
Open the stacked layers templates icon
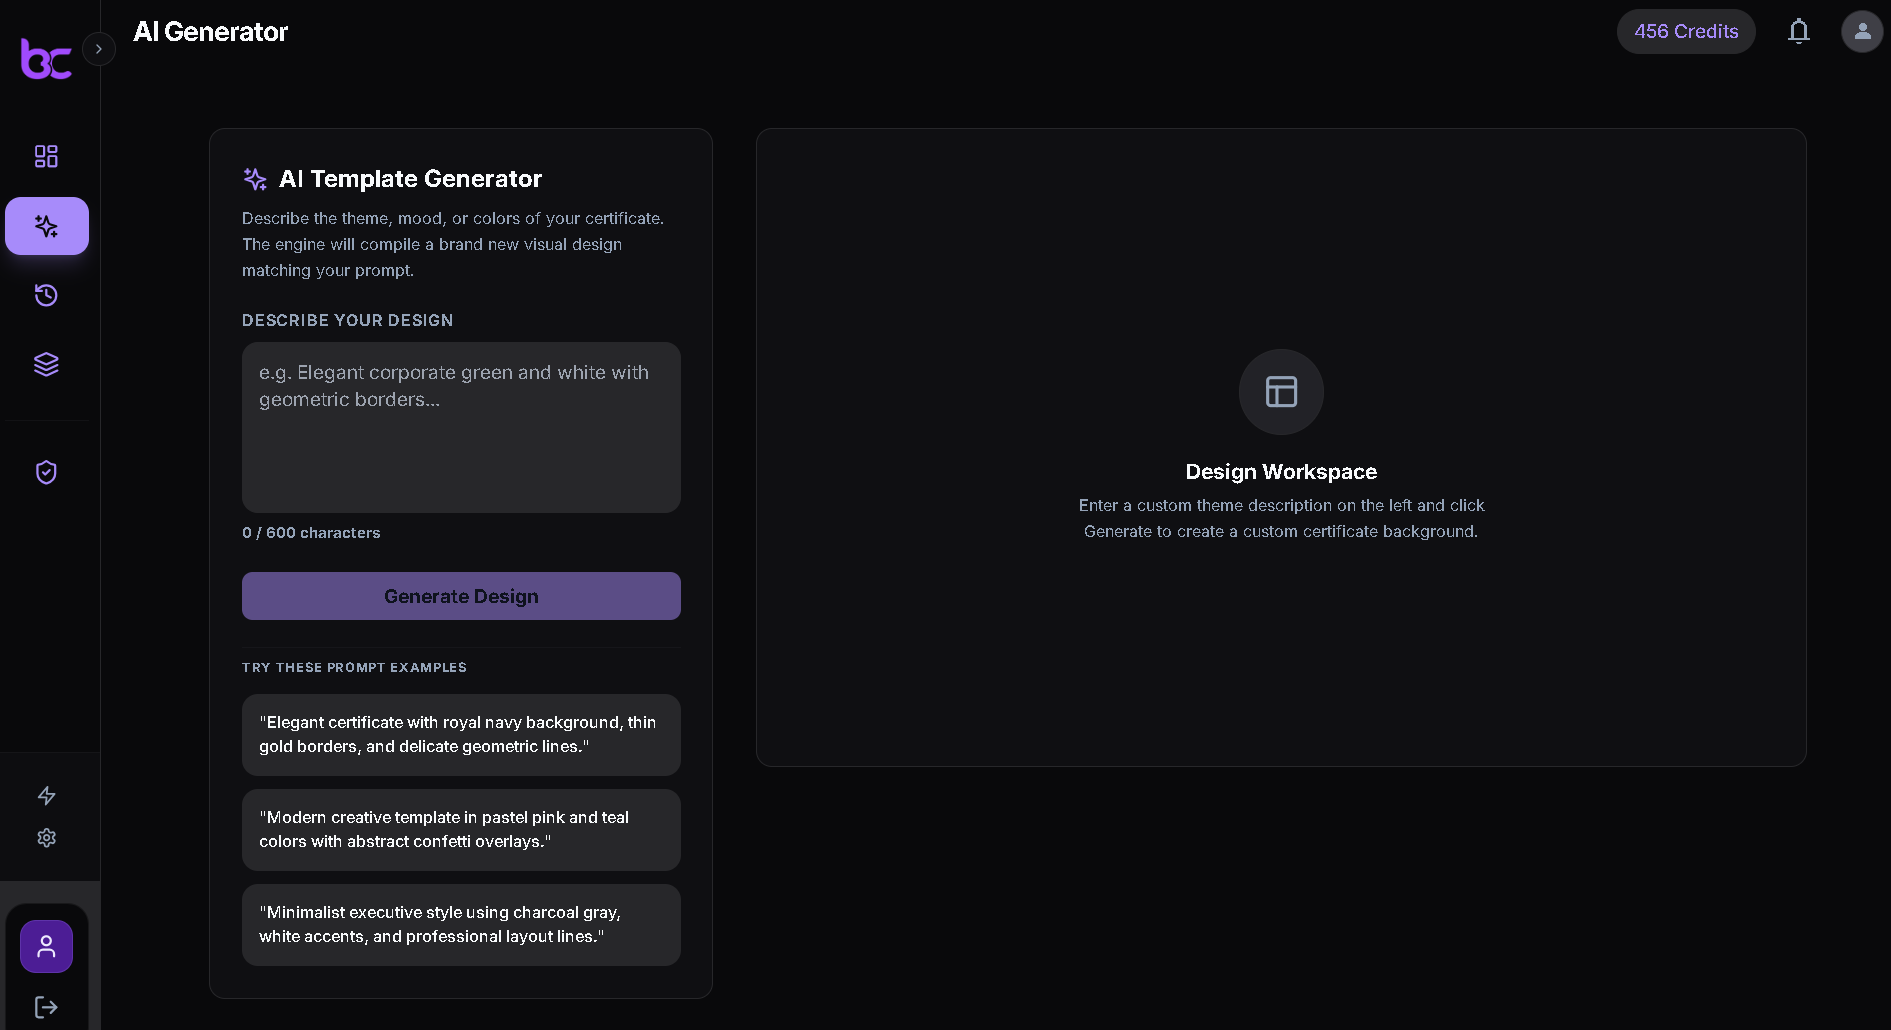click(x=46, y=364)
